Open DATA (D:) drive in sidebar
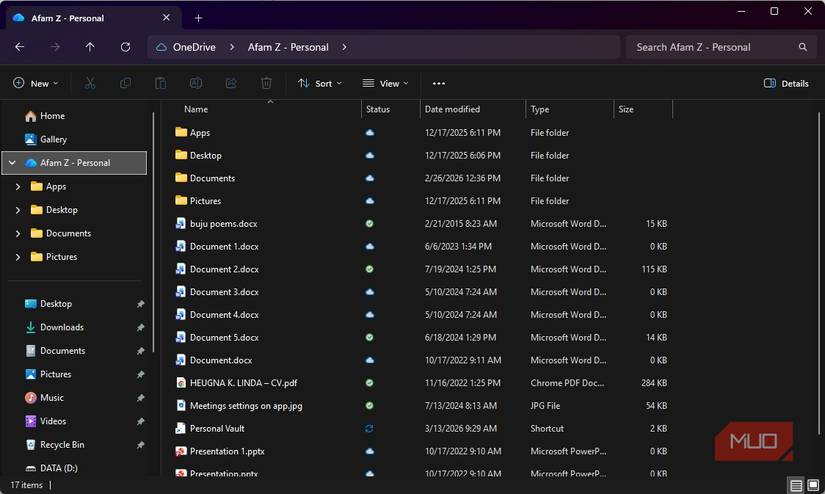This screenshot has height=494, width=825. point(58,468)
